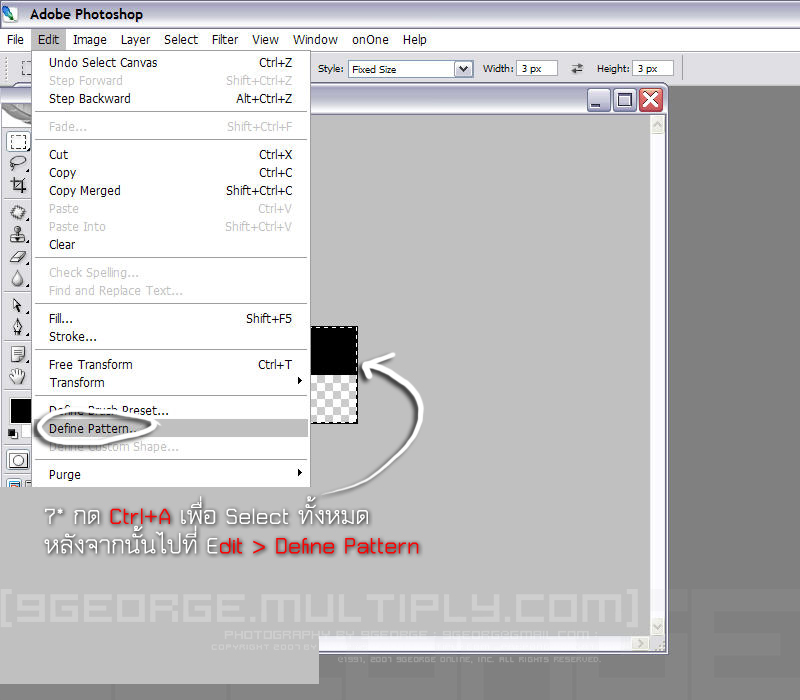Open the Window menu
800x700 pixels.
(315, 40)
